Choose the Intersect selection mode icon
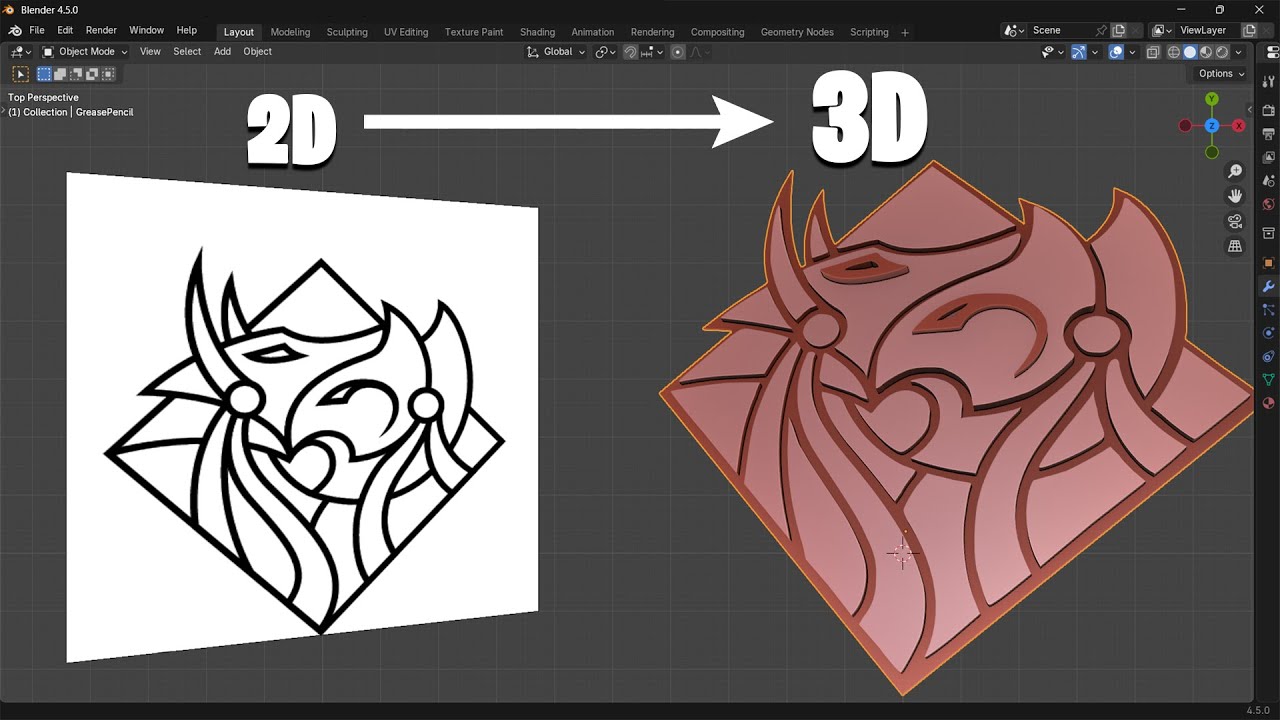This screenshot has width=1280, height=720. [108, 74]
